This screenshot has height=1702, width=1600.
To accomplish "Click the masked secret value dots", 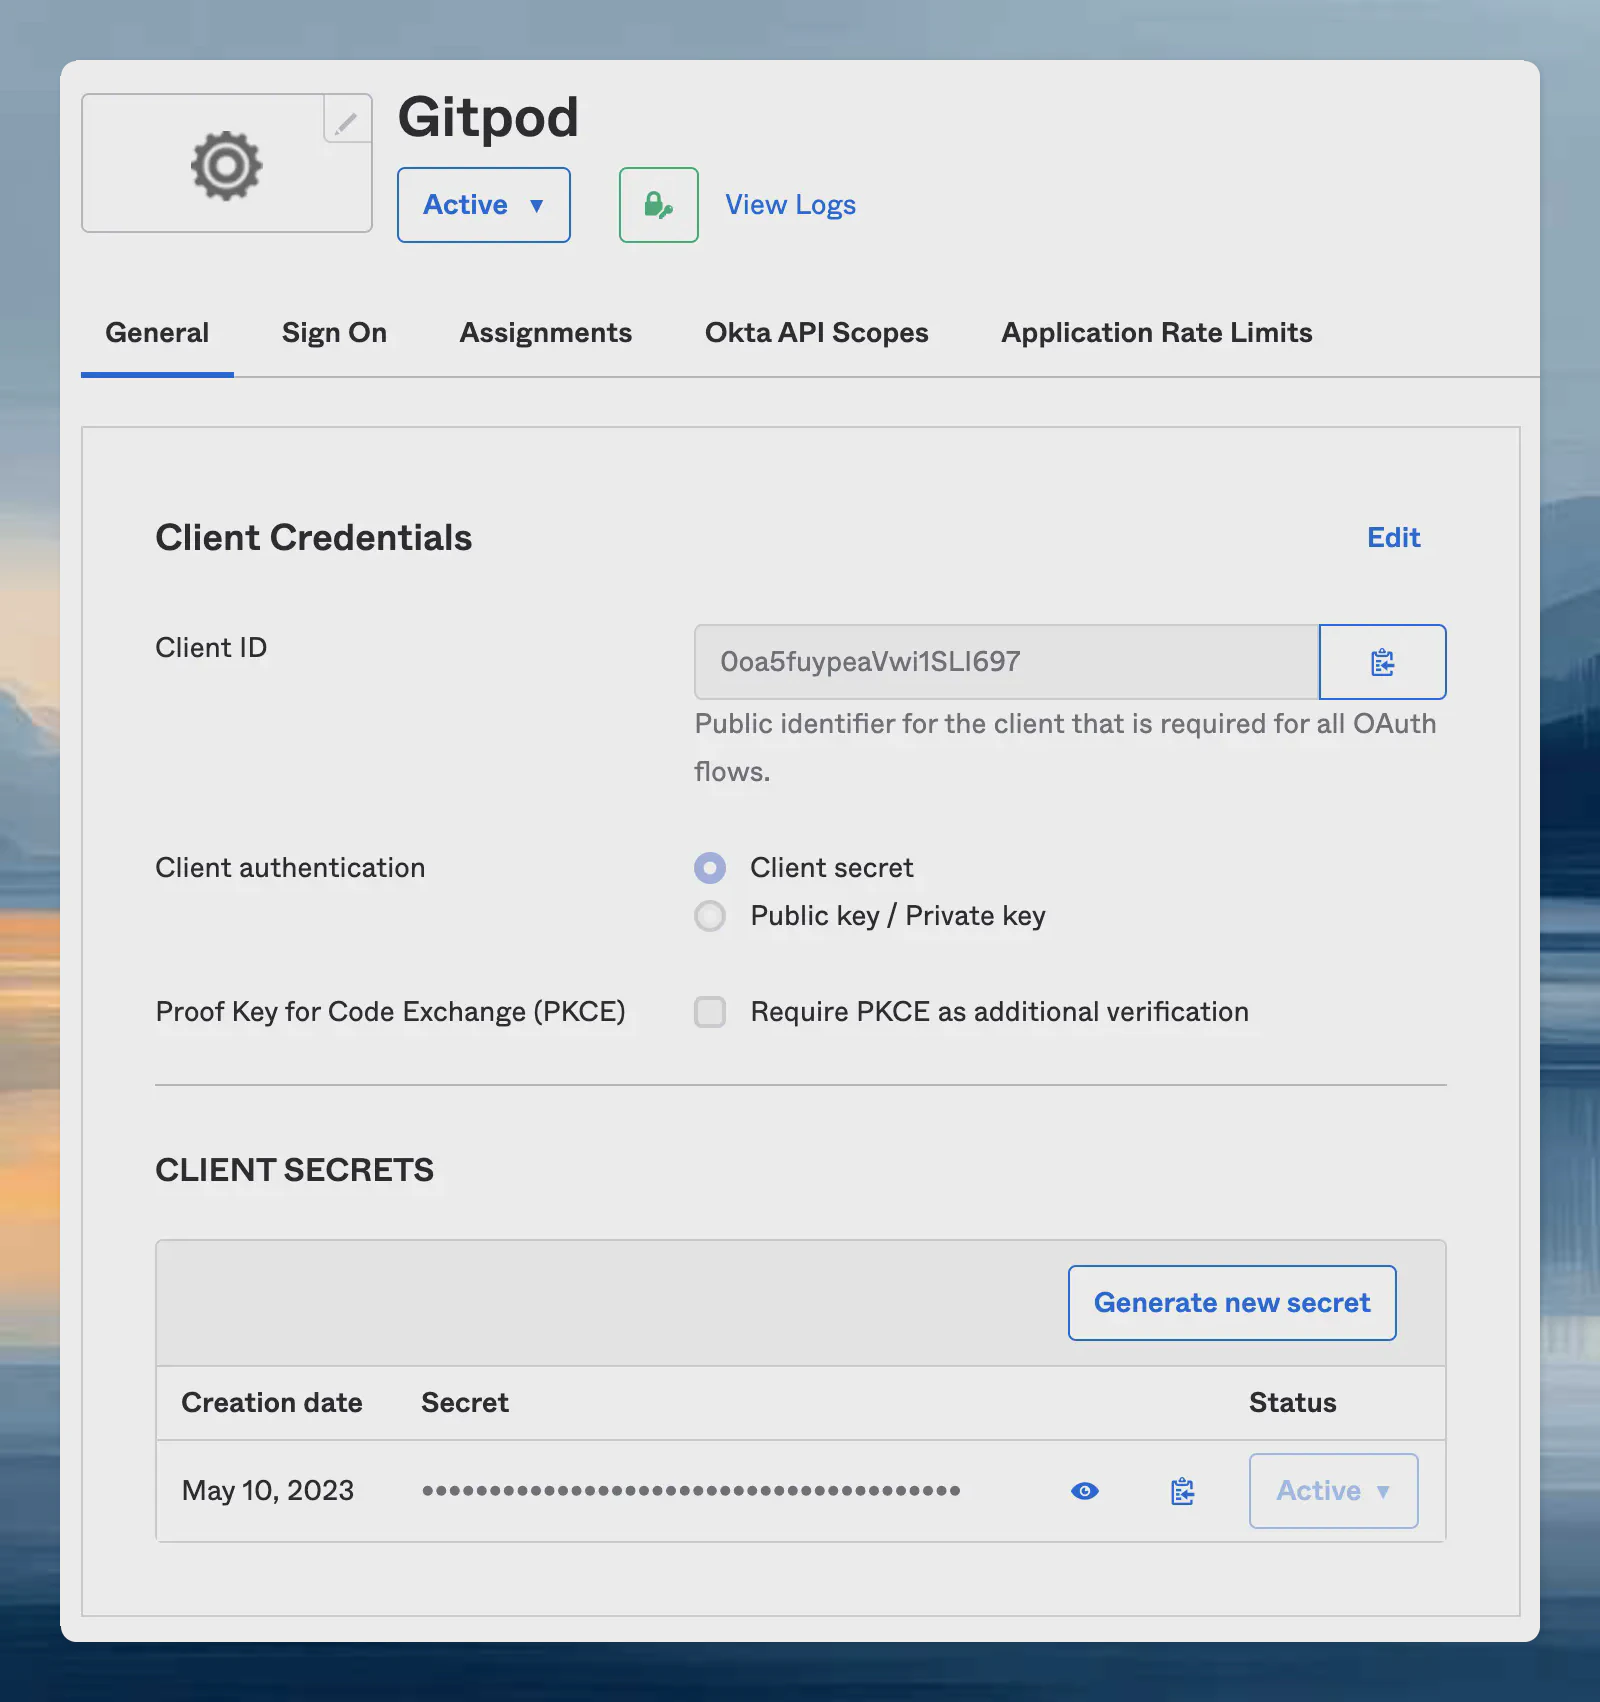I will (691, 1491).
